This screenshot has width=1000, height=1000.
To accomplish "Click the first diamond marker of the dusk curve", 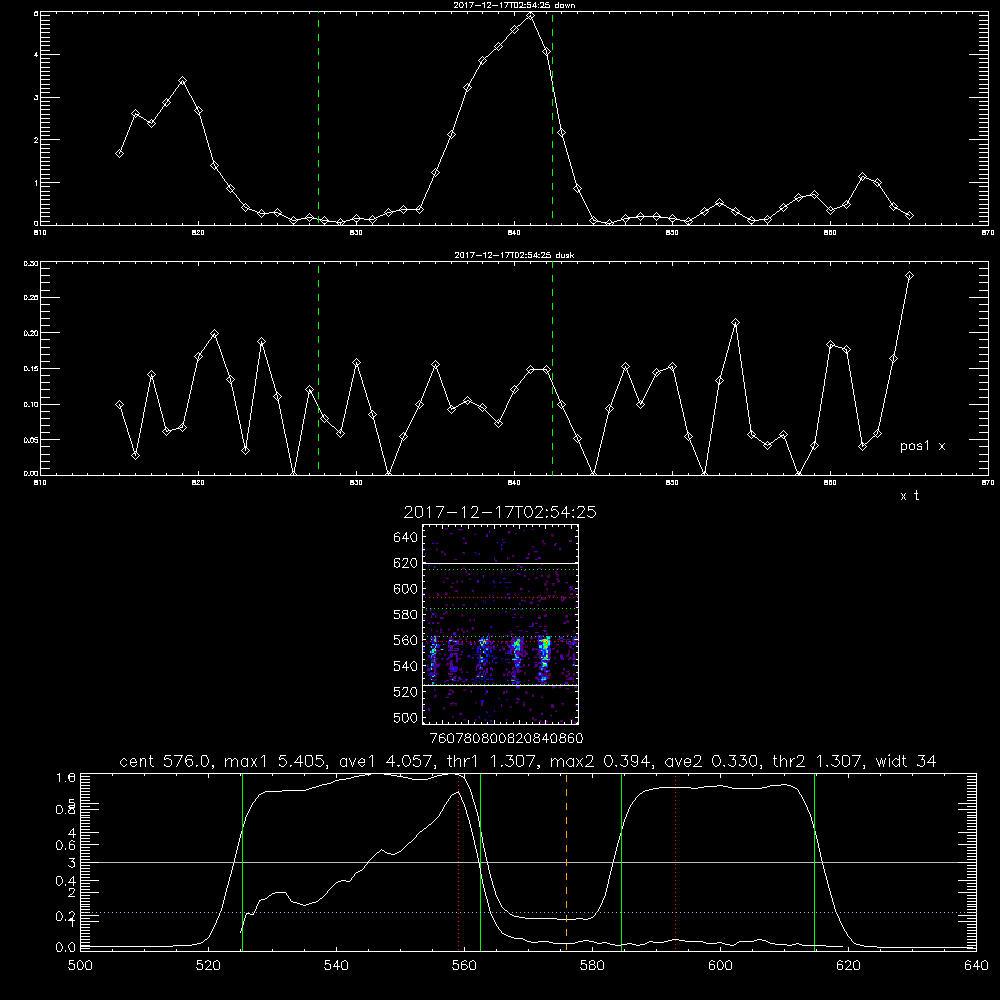I will coord(119,404).
